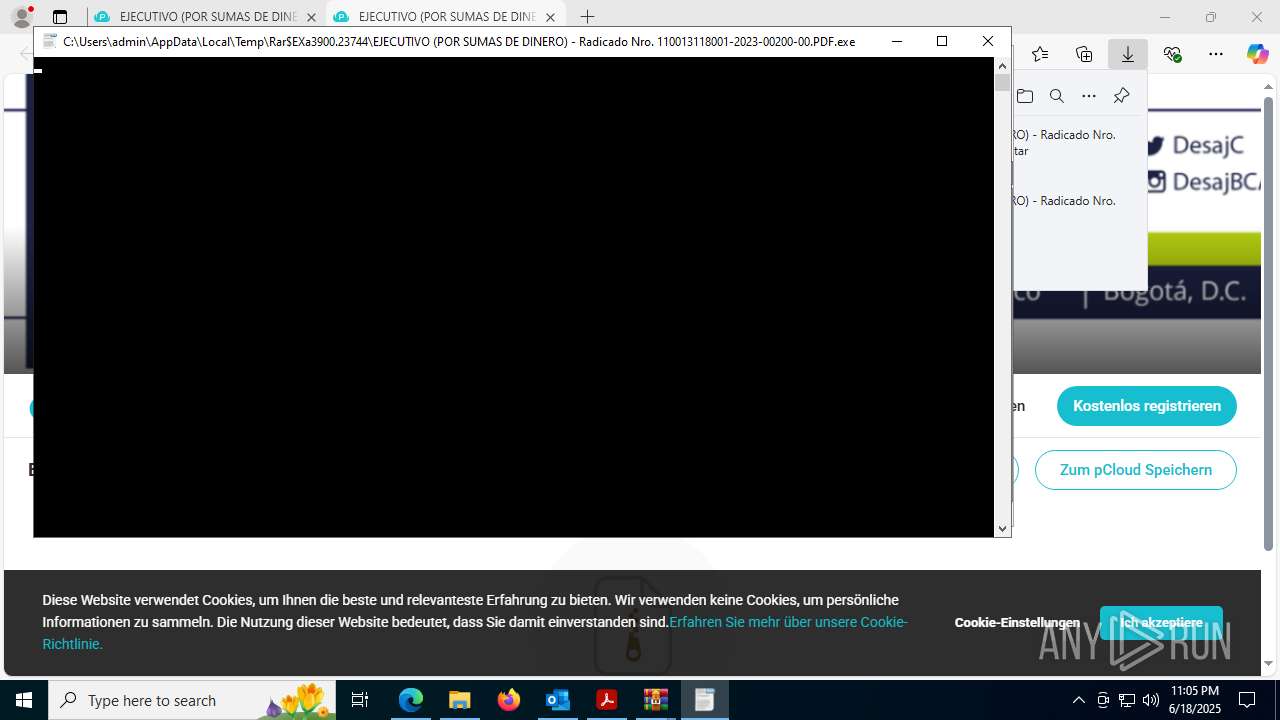Close the PDF.exe console window

point(988,41)
